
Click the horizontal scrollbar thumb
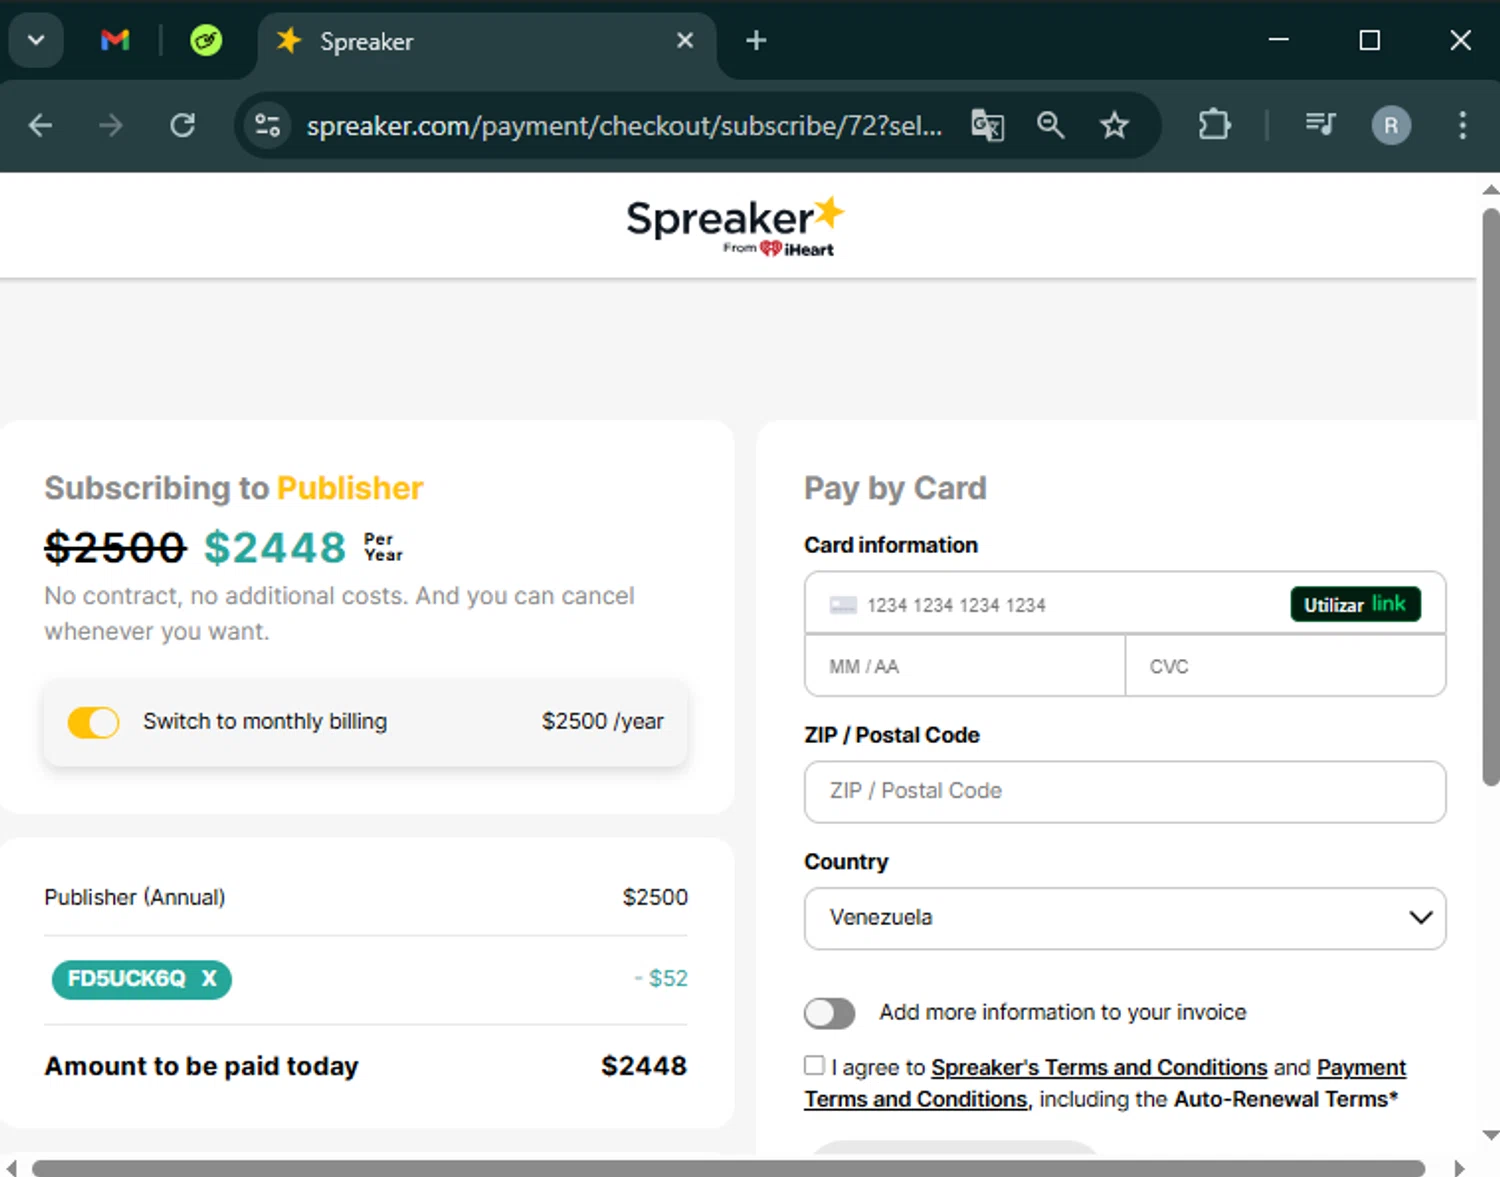click(728, 1168)
